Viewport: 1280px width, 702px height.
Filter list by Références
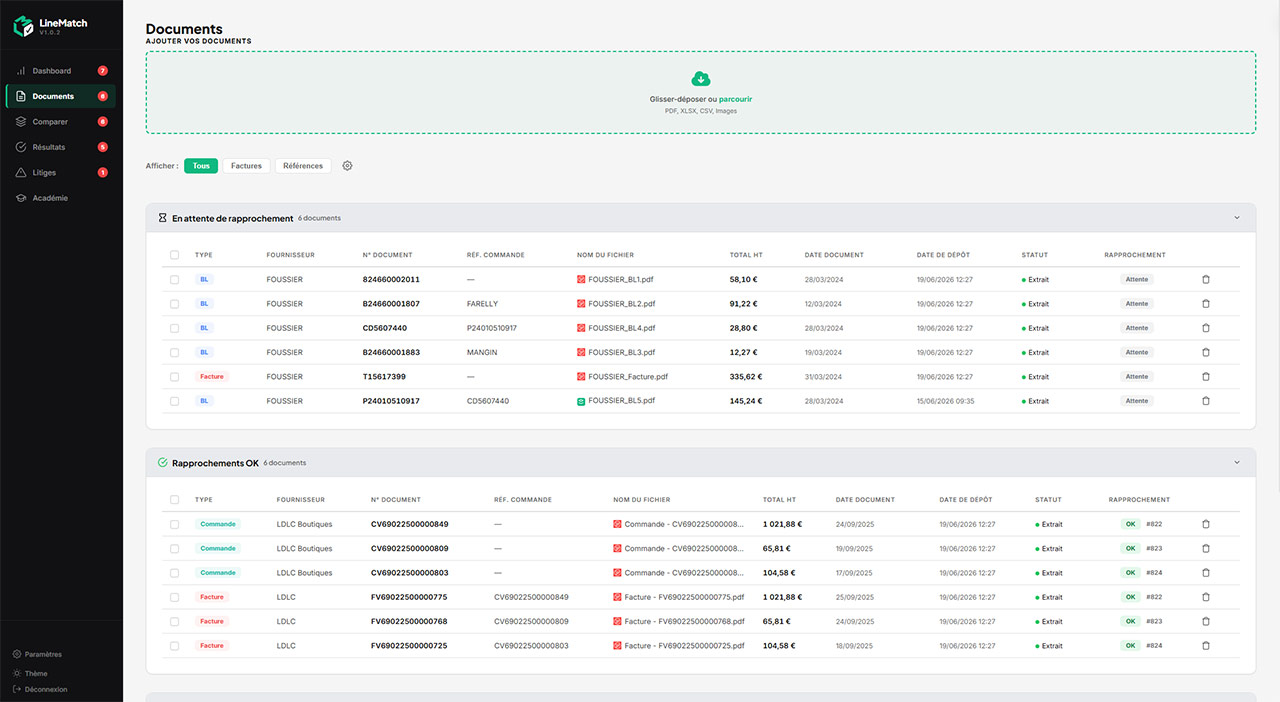tap(303, 166)
